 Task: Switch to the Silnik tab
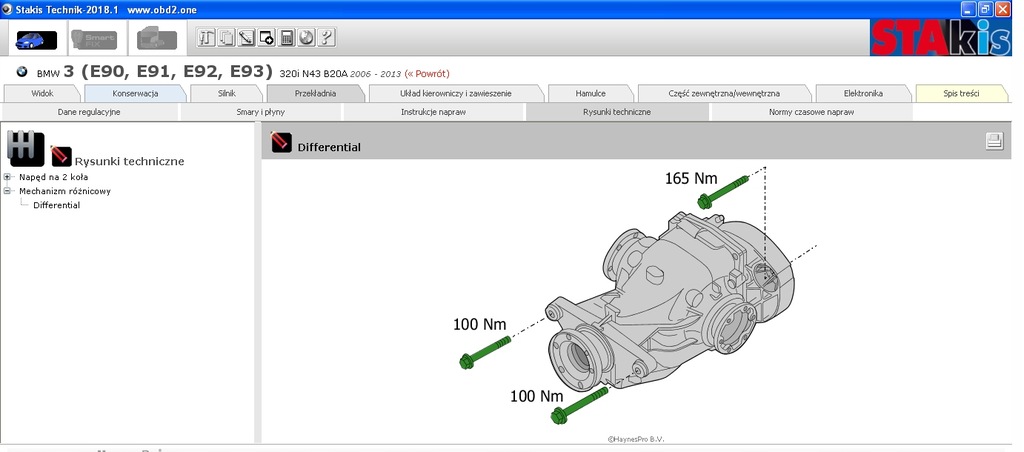coord(227,93)
